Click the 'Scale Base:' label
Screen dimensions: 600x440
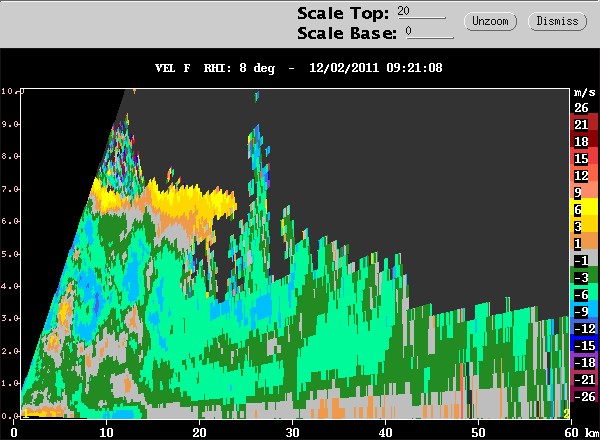347,33
